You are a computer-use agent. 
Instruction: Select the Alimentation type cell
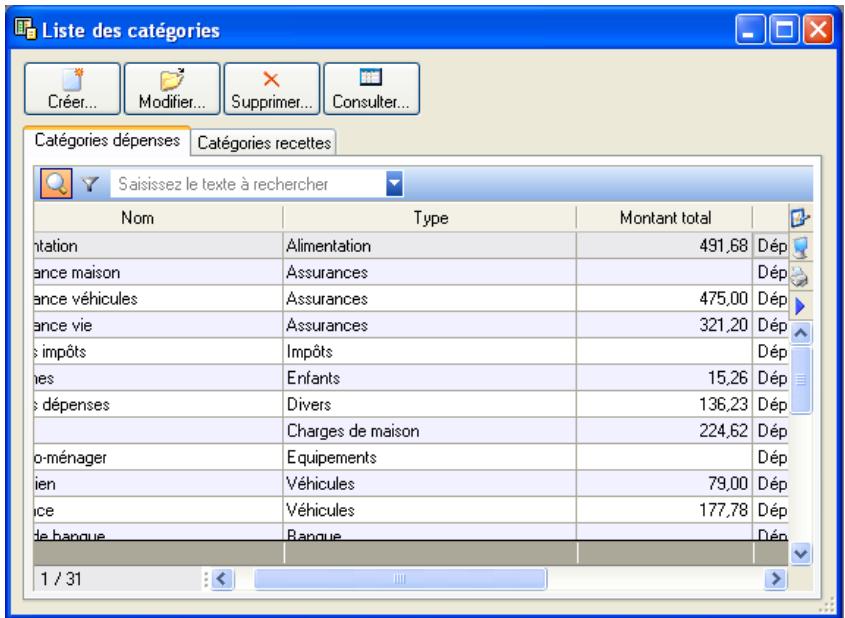tap(430, 246)
